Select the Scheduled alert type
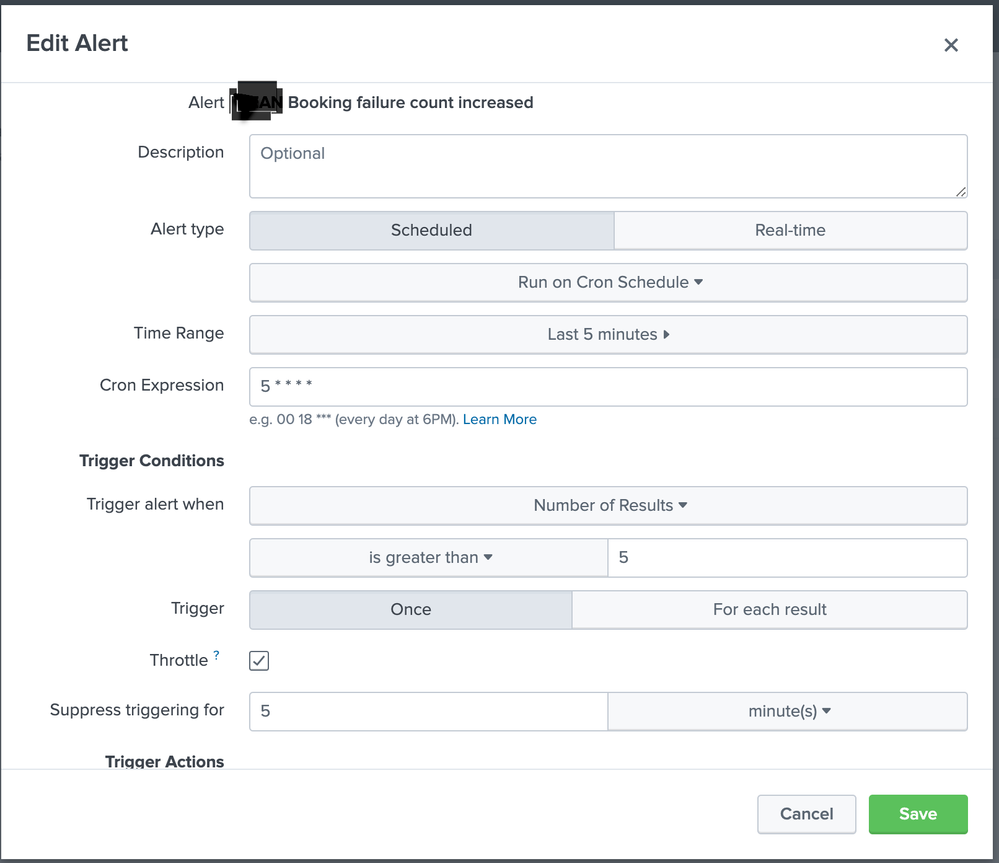This screenshot has height=863, width=999. coord(431,230)
